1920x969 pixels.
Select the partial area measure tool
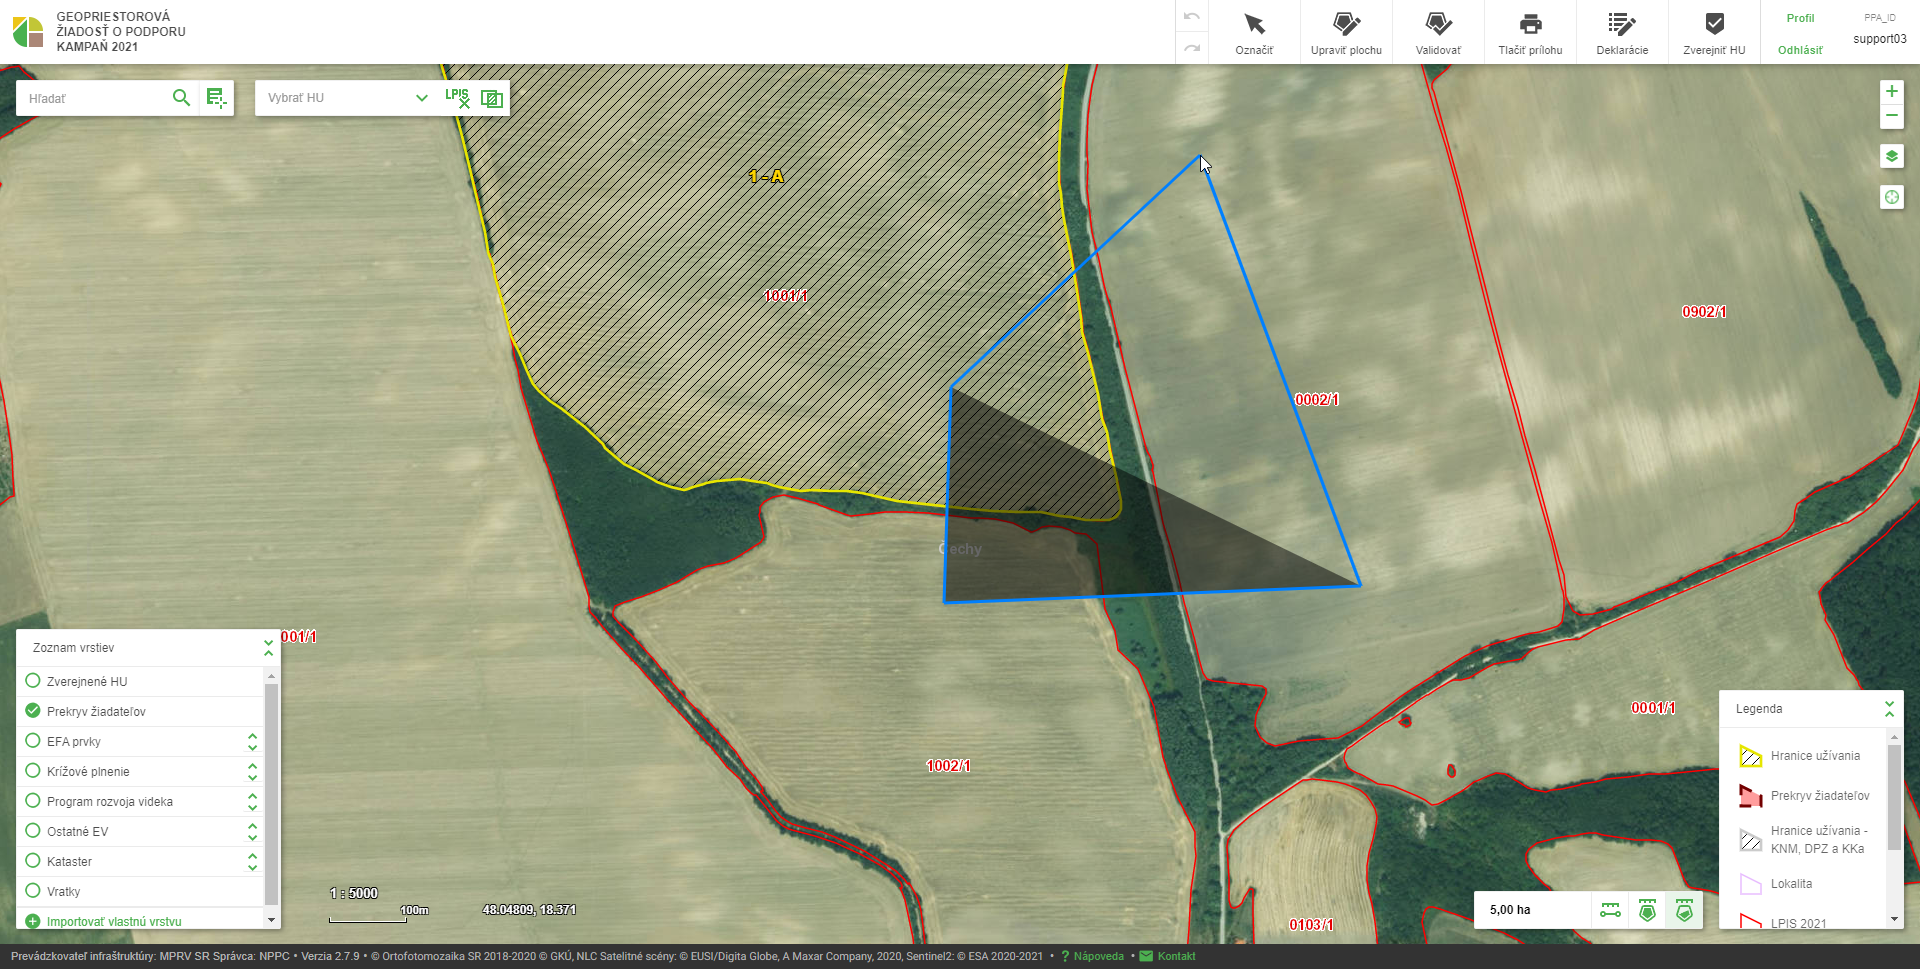pos(1684,910)
